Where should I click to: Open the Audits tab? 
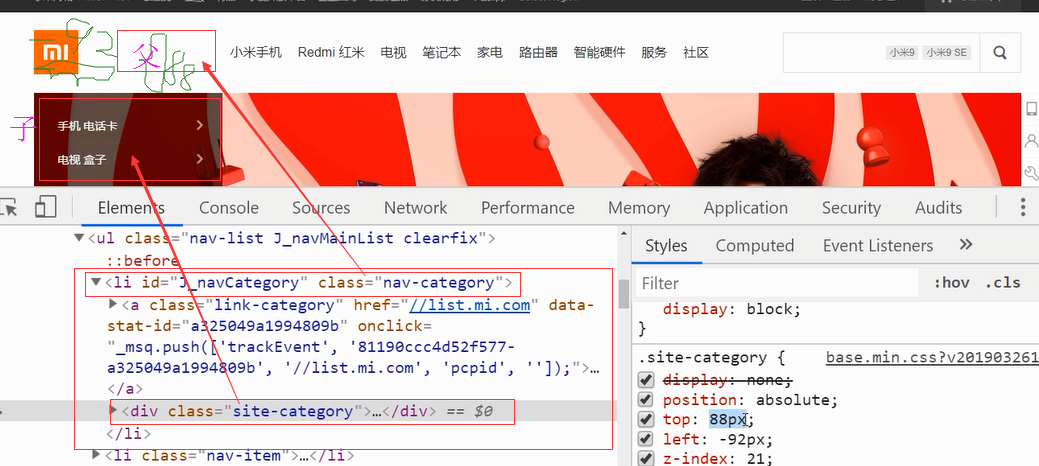click(938, 207)
